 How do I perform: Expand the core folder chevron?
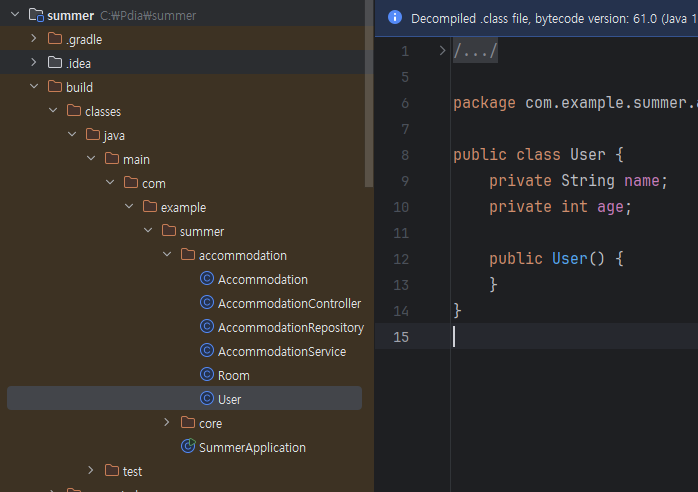(167, 423)
